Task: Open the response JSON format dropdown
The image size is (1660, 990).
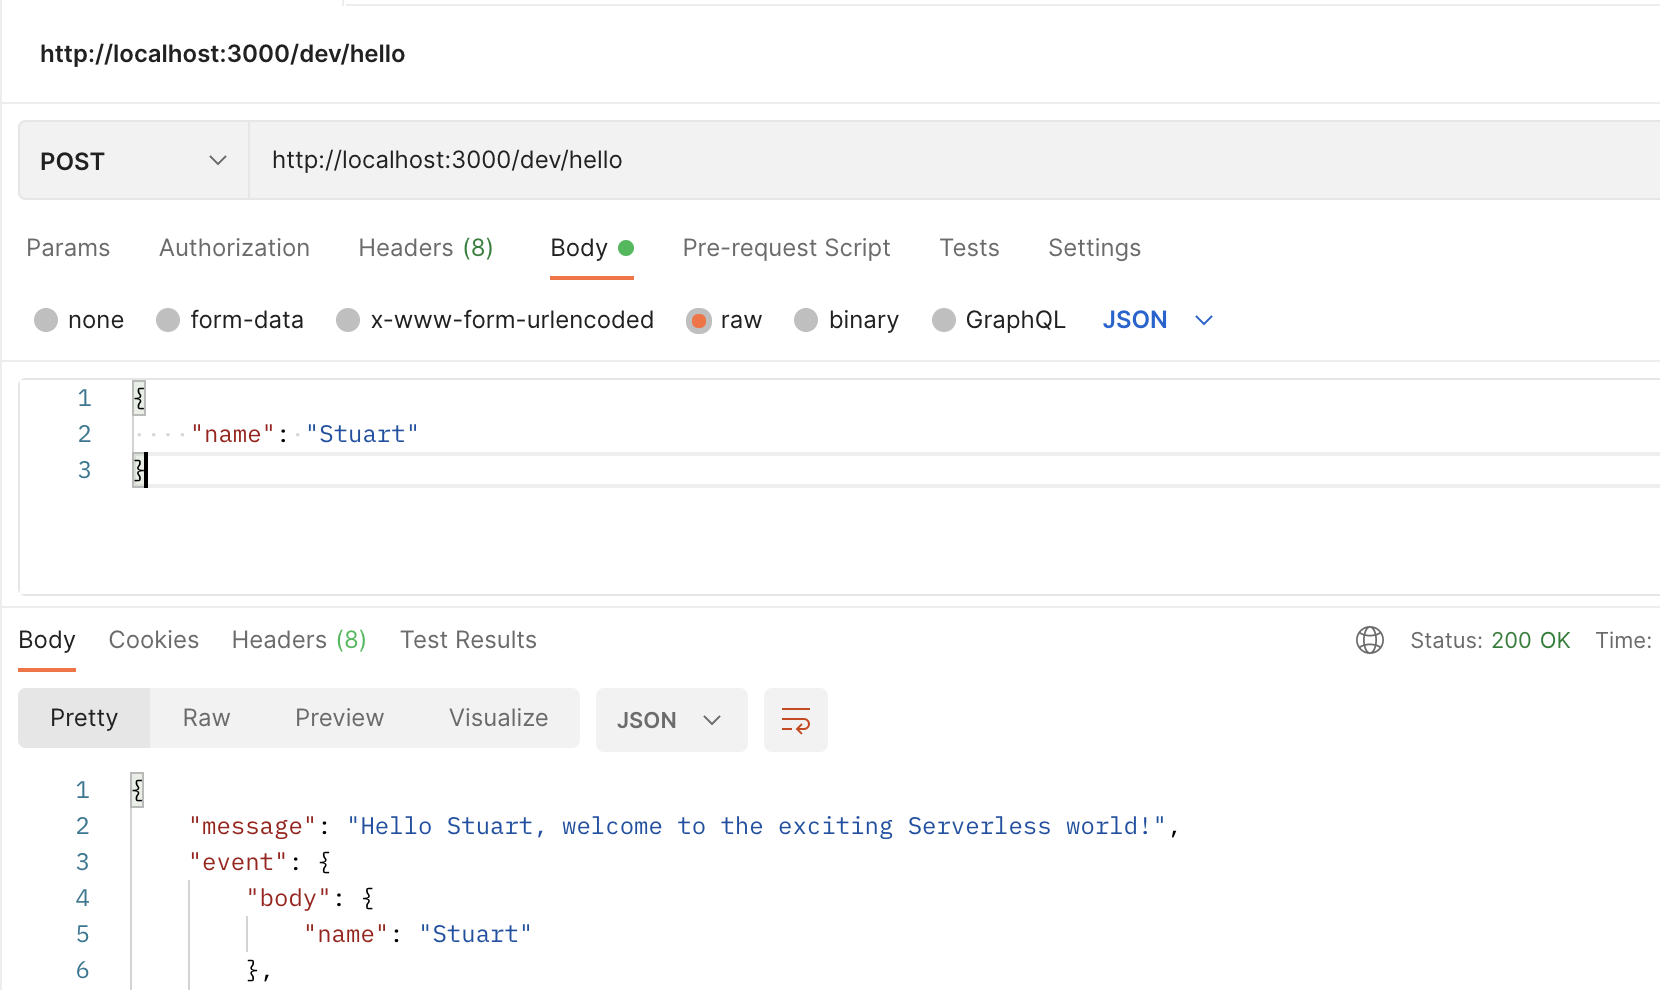Action: click(670, 720)
